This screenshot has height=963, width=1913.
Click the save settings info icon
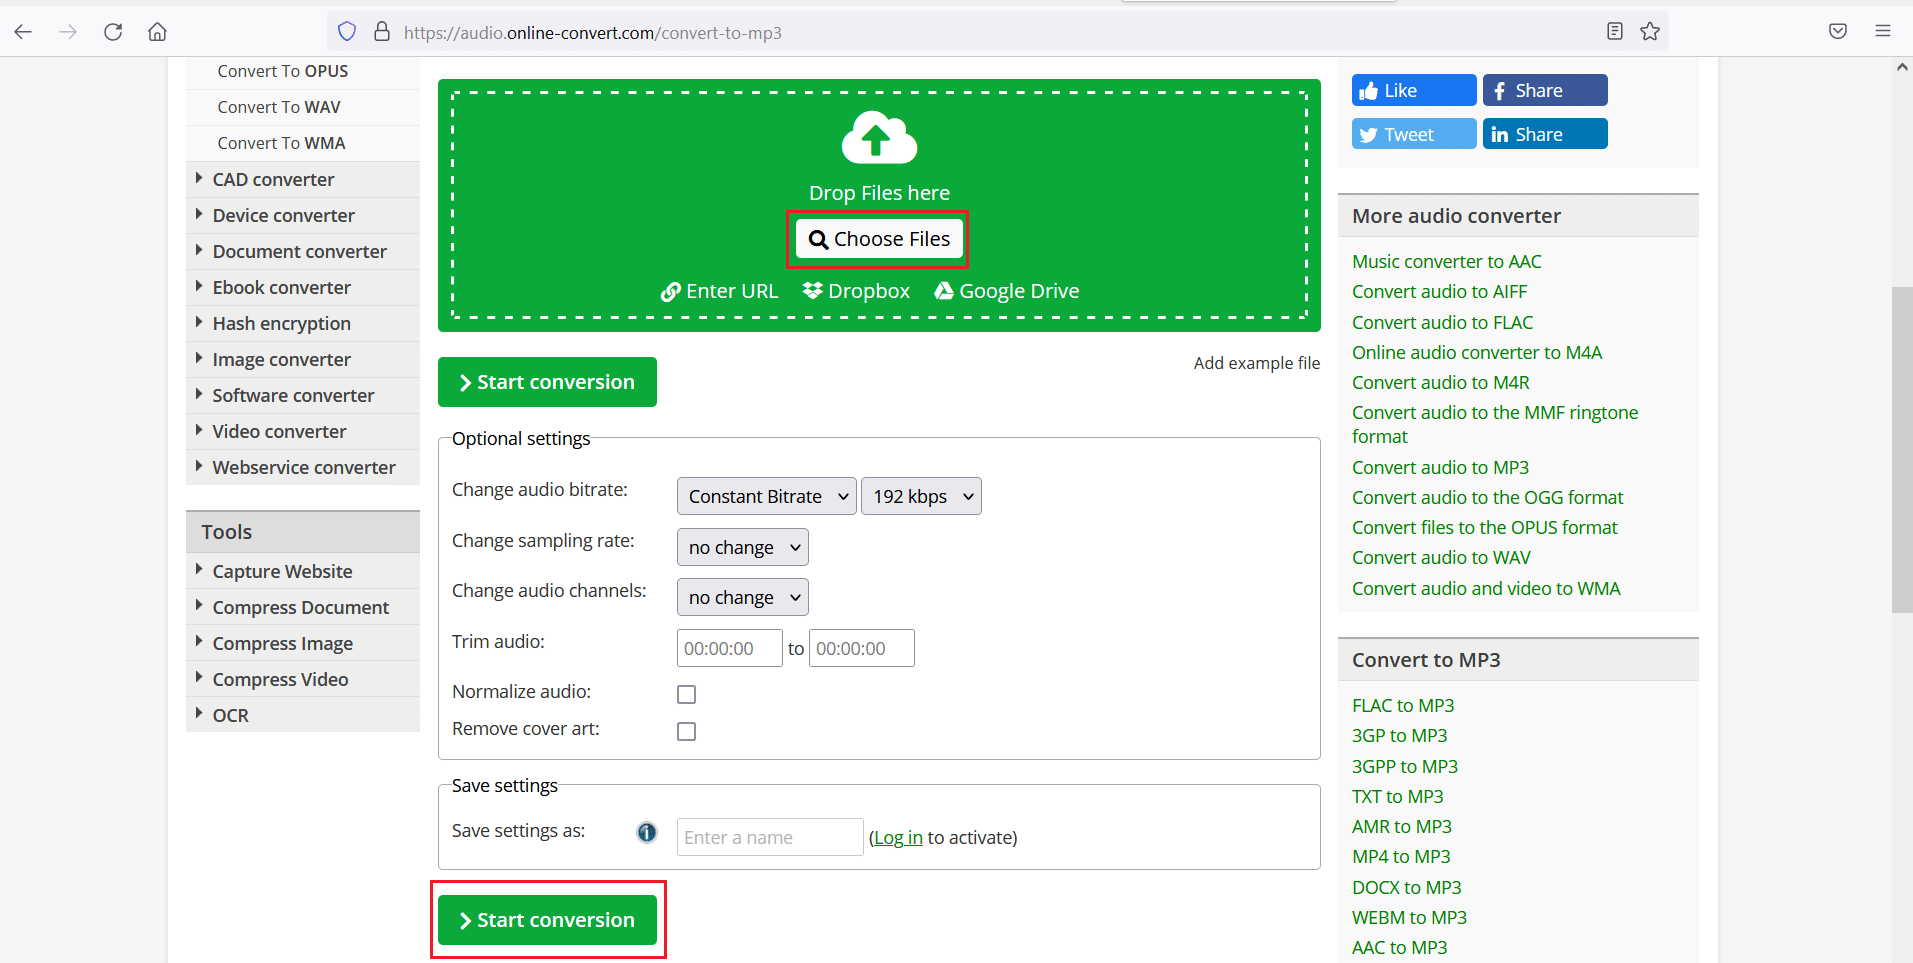tap(647, 832)
